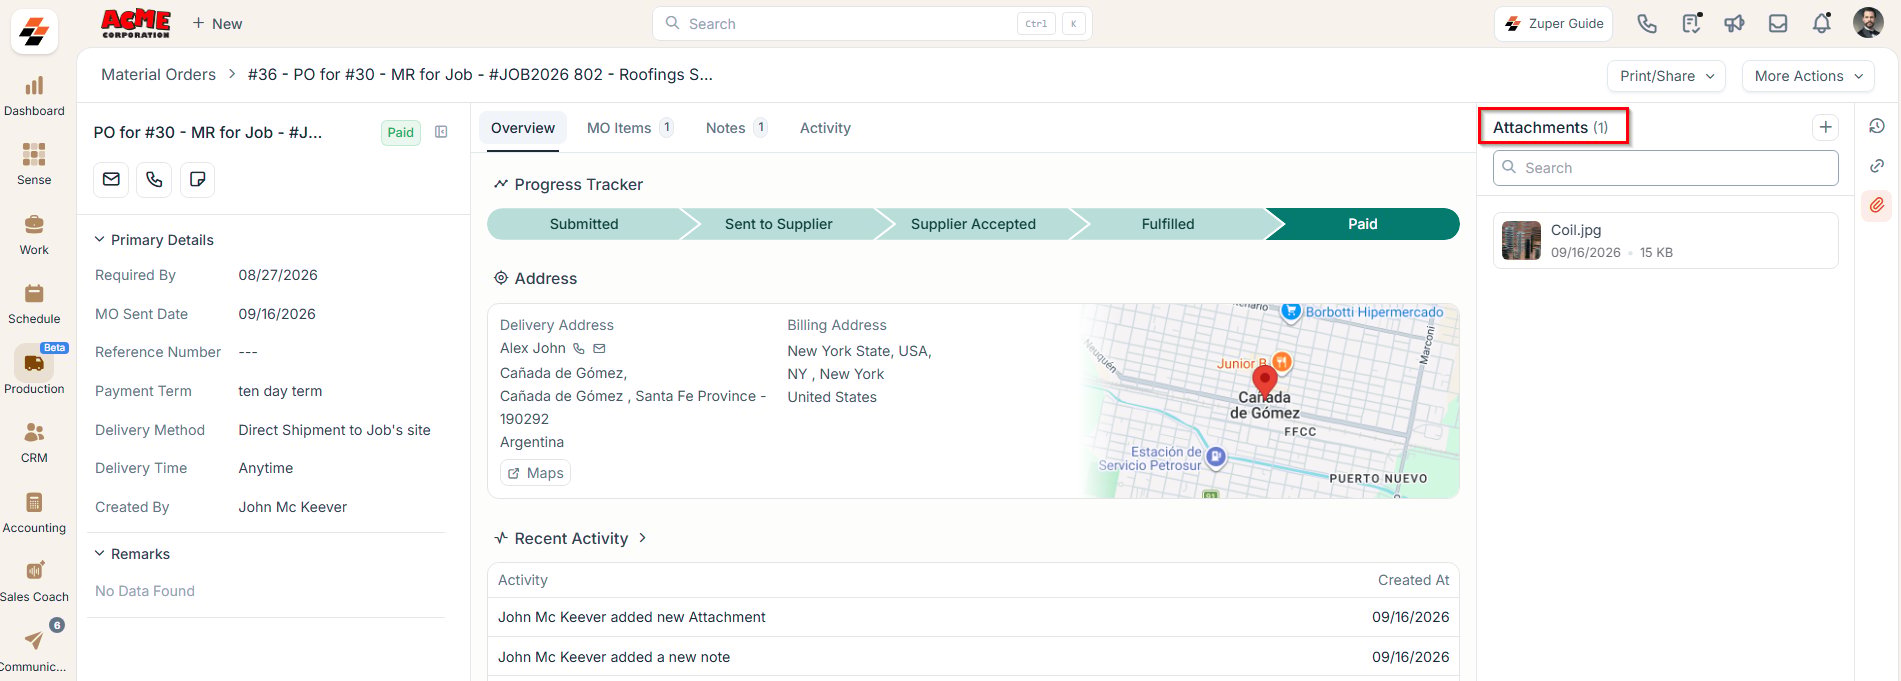Open the history icon in right rail
Image resolution: width=1901 pixels, height=681 pixels.
click(1877, 126)
